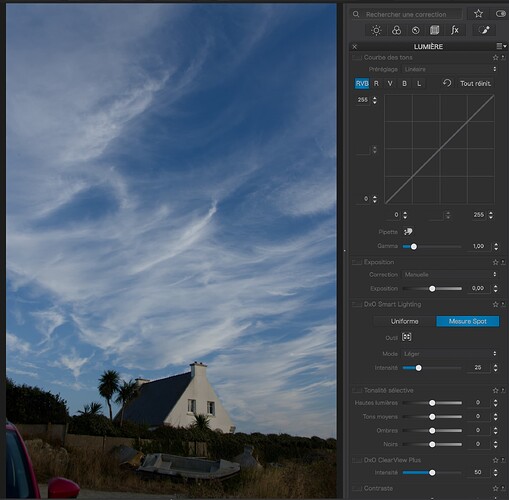This screenshot has height=500, width=509.
Task: Open the Color corrections circles icon
Action: click(x=396, y=30)
